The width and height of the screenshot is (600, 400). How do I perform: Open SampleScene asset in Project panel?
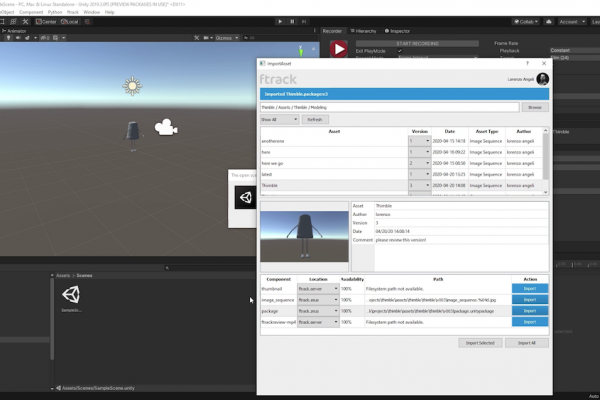71,299
